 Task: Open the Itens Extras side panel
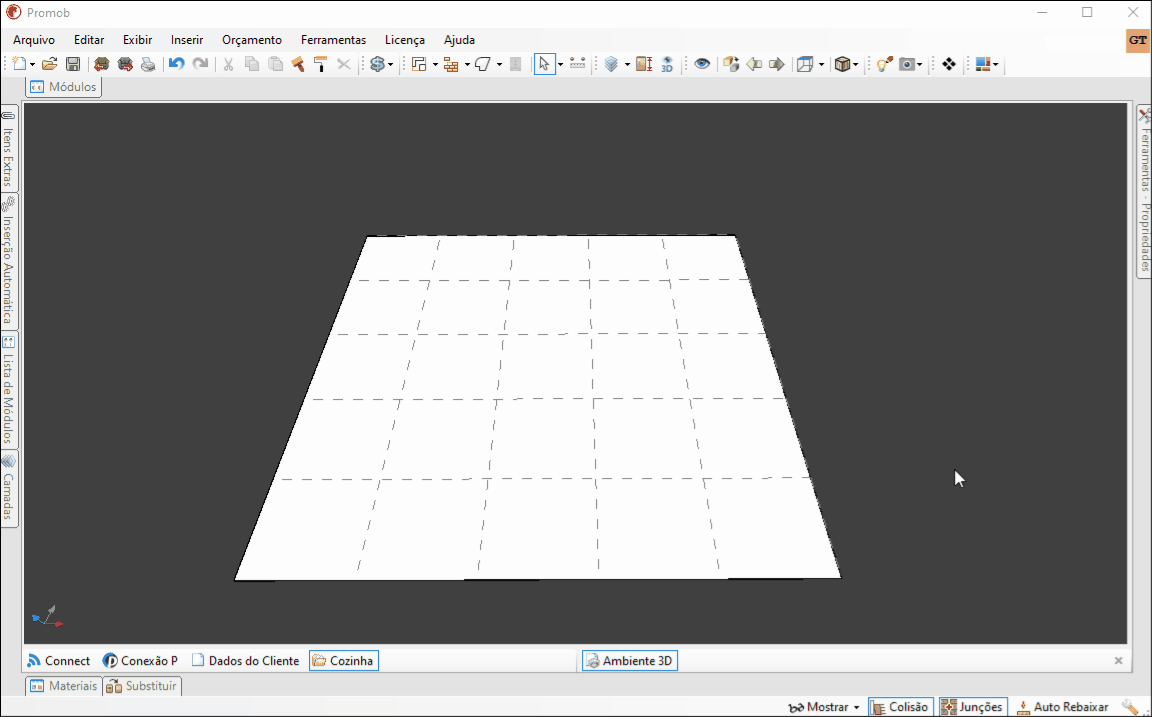click(x=9, y=148)
